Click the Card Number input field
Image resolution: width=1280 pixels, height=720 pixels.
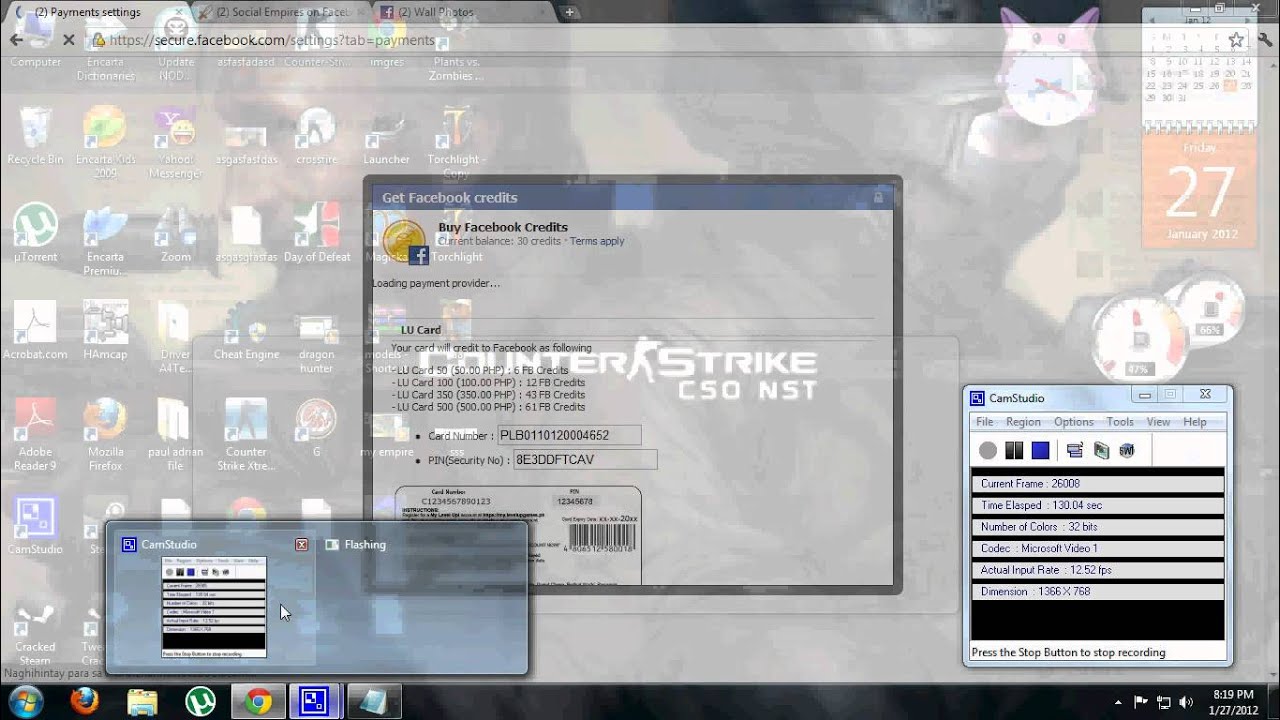point(568,435)
